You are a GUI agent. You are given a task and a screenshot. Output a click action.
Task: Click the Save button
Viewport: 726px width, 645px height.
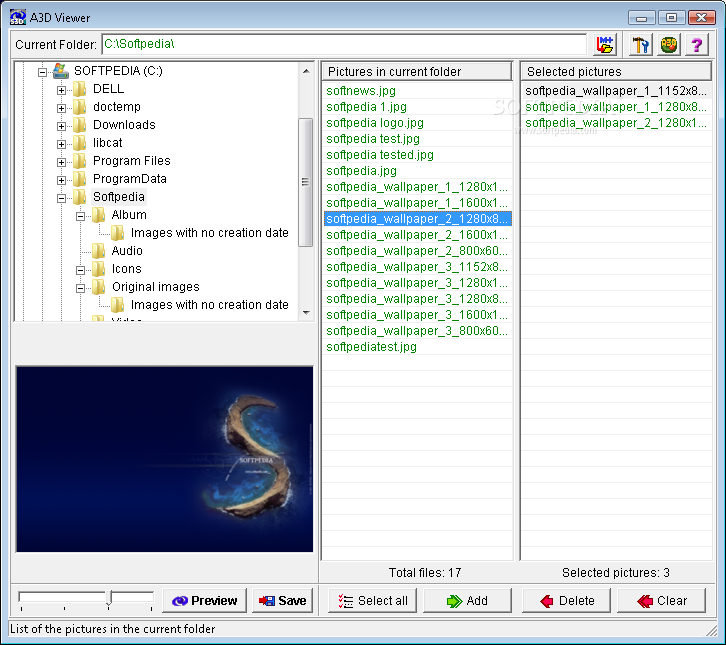coord(282,601)
